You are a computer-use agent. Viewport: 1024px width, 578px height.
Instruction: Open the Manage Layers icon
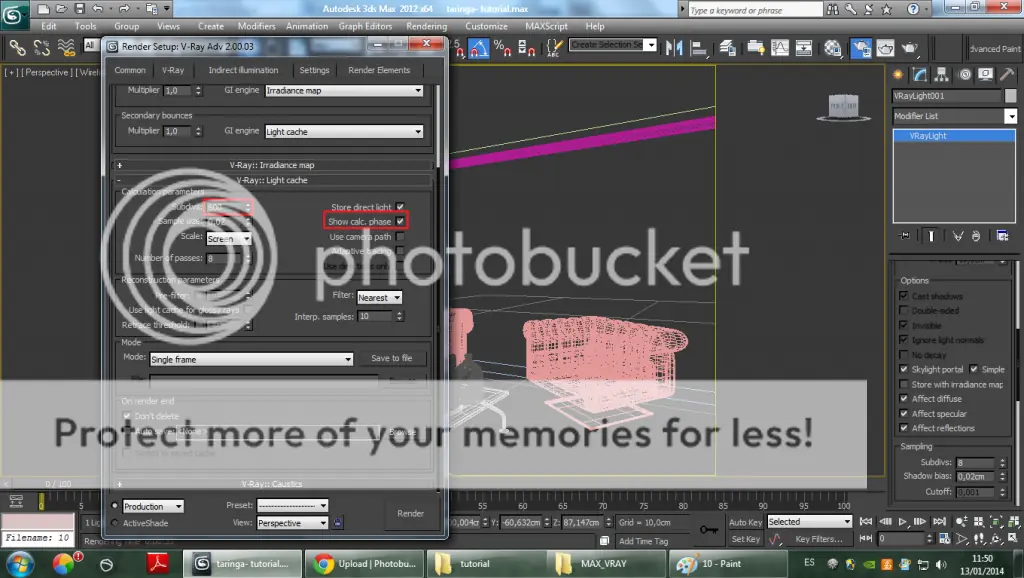coord(728,48)
